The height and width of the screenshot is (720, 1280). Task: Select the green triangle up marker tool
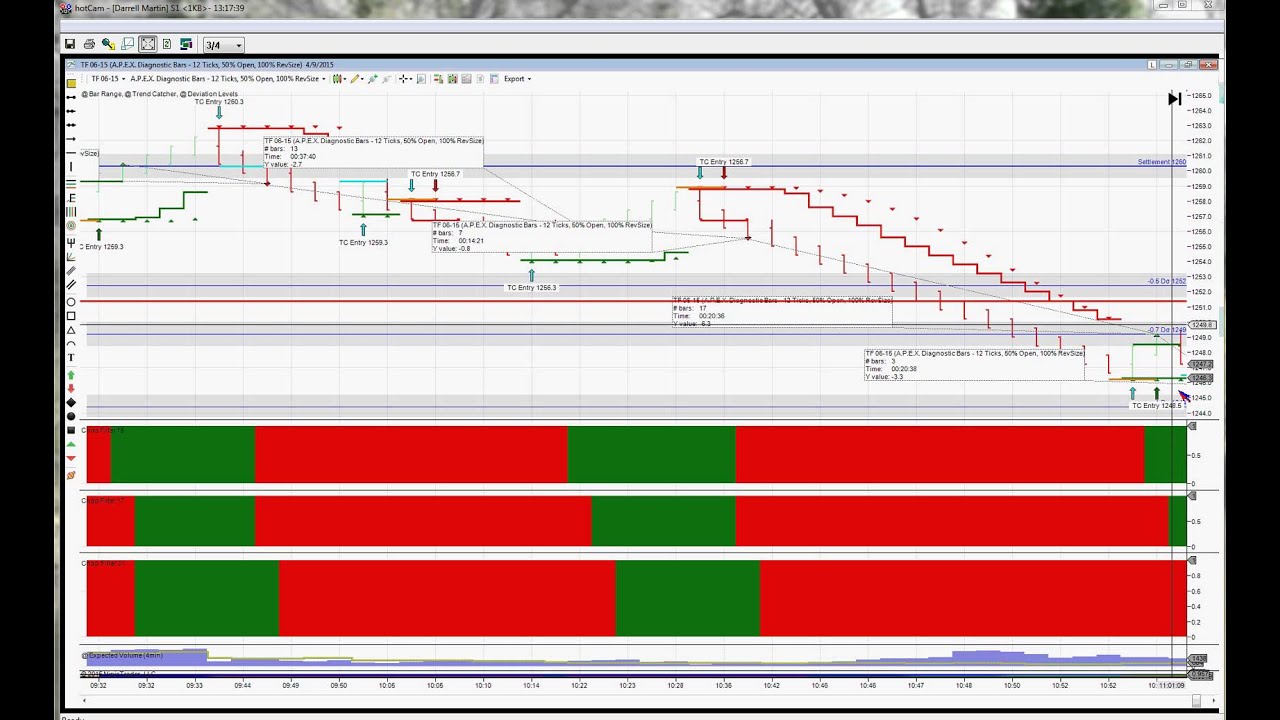point(71,444)
